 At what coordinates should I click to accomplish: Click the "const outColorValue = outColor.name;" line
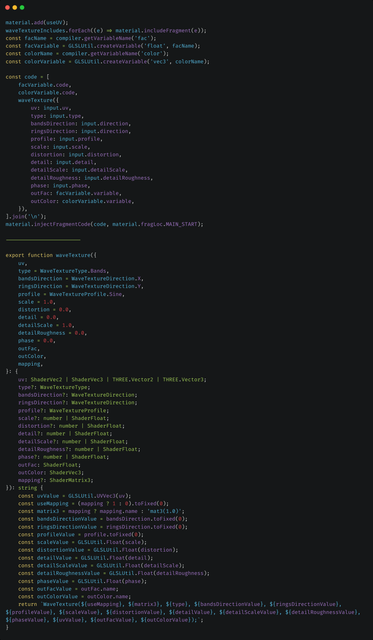coord(75,597)
